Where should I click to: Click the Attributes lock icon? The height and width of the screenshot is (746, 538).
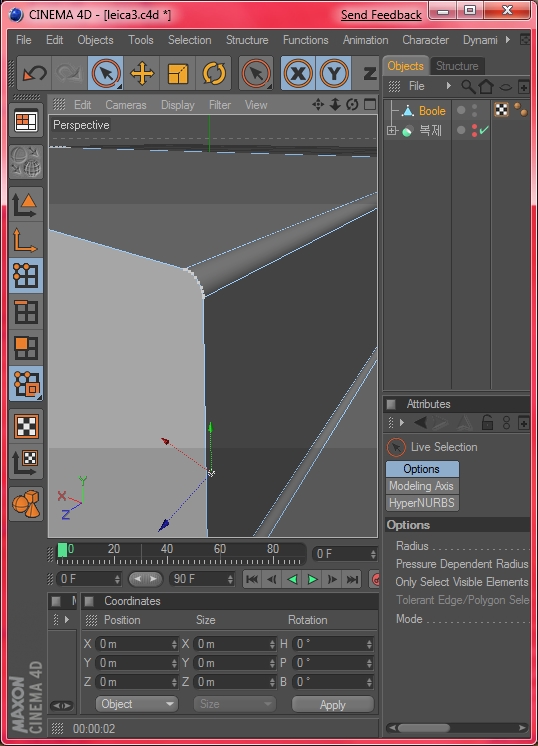click(487, 422)
